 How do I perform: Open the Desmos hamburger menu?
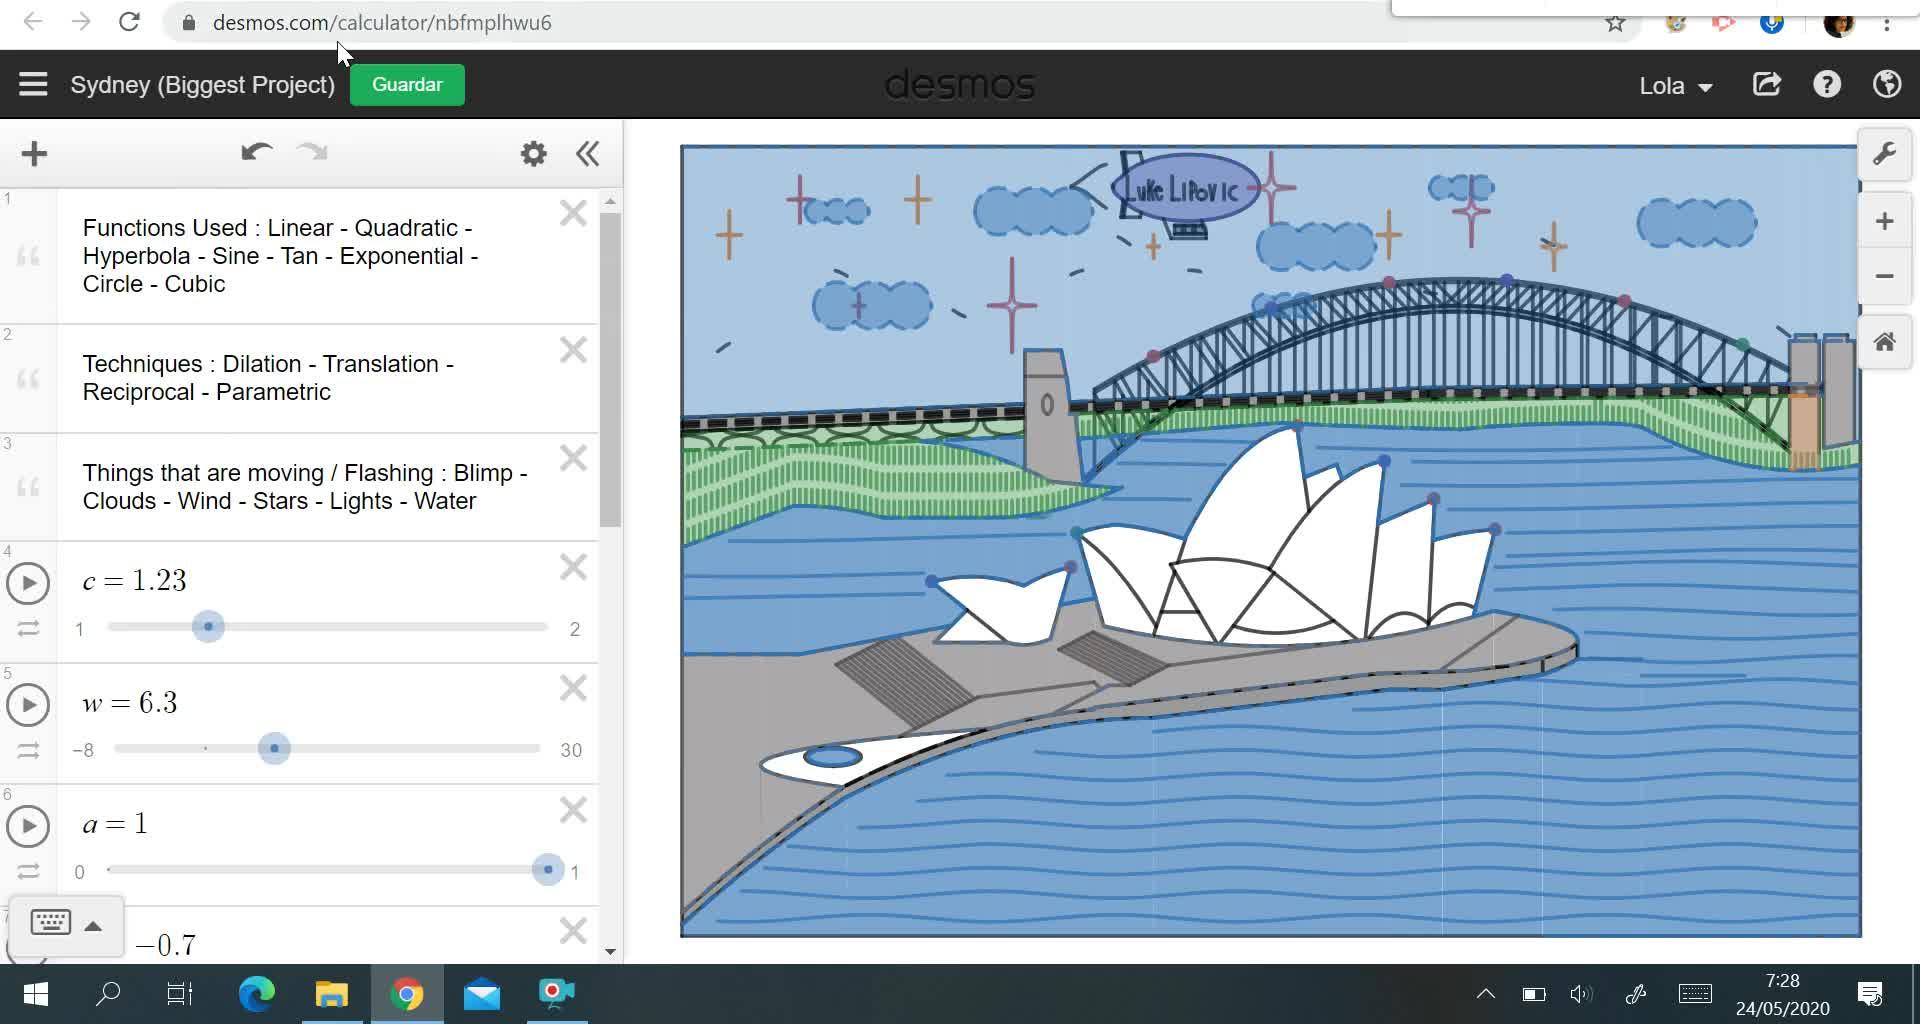33,85
